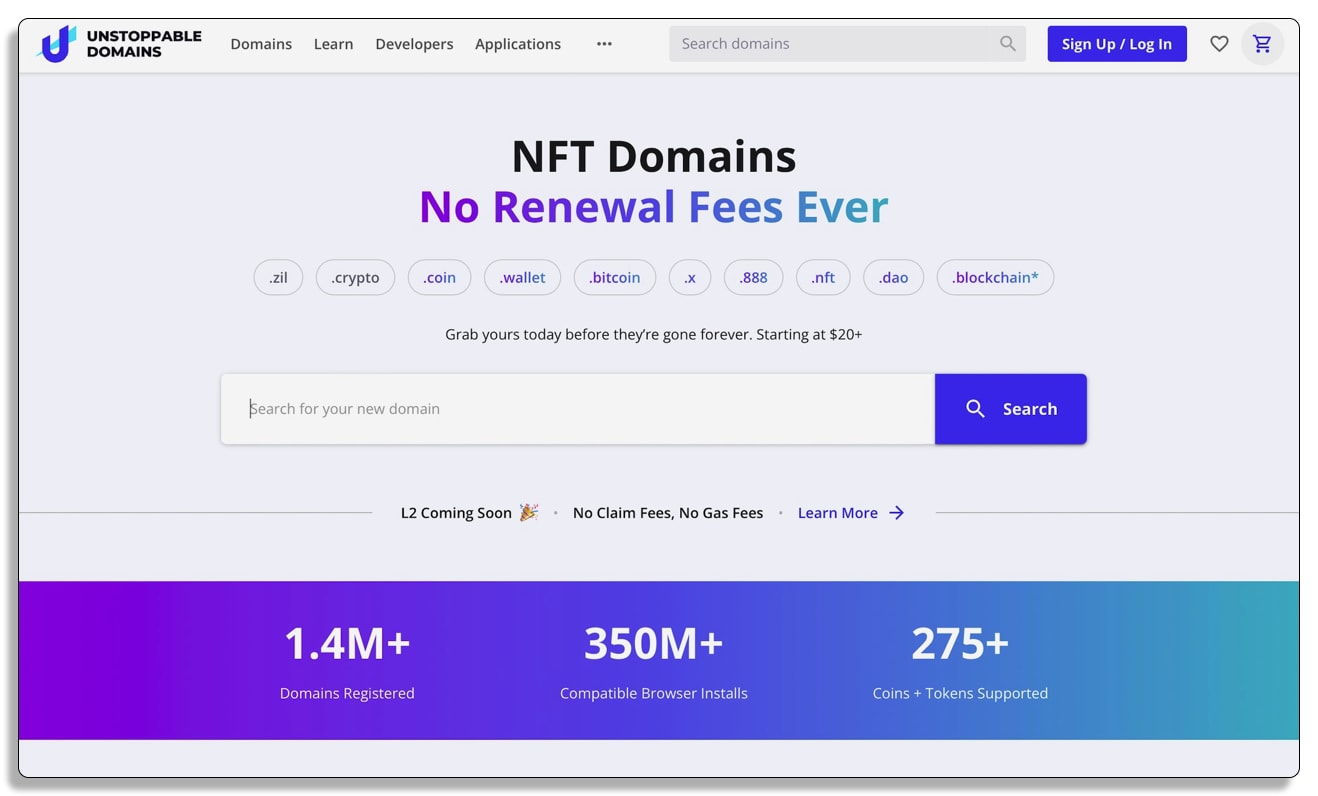Open the wishlist heart icon
Image resolution: width=1318 pixels, height=796 pixels.
point(1219,44)
